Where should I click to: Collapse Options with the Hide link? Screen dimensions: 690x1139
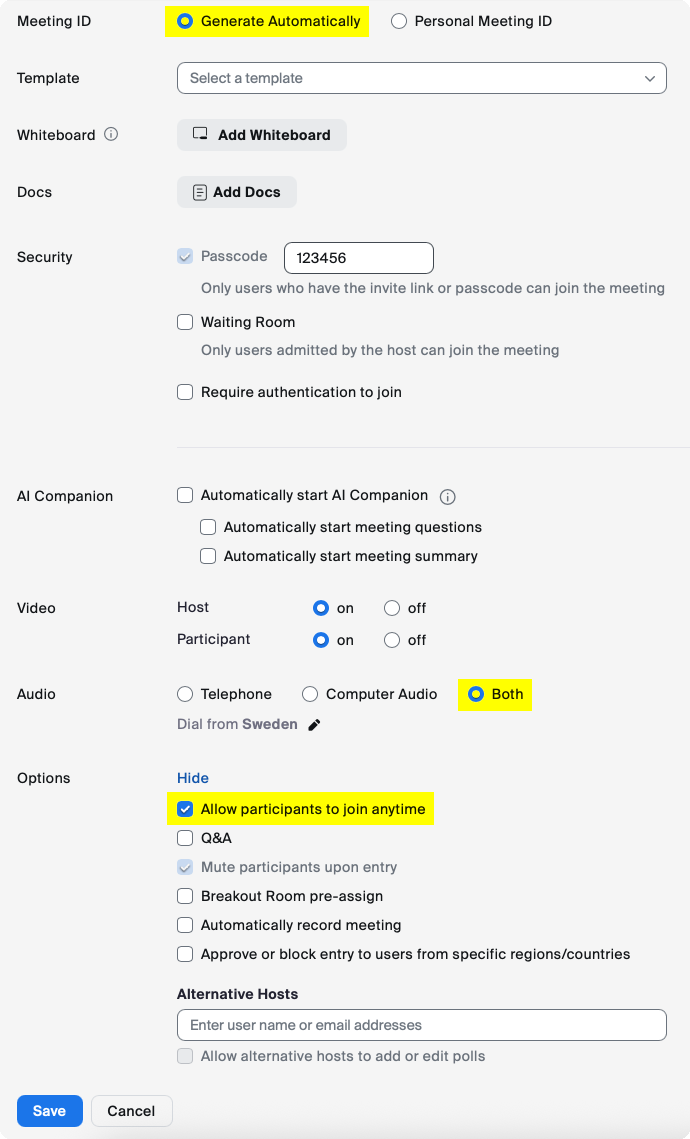[192, 778]
